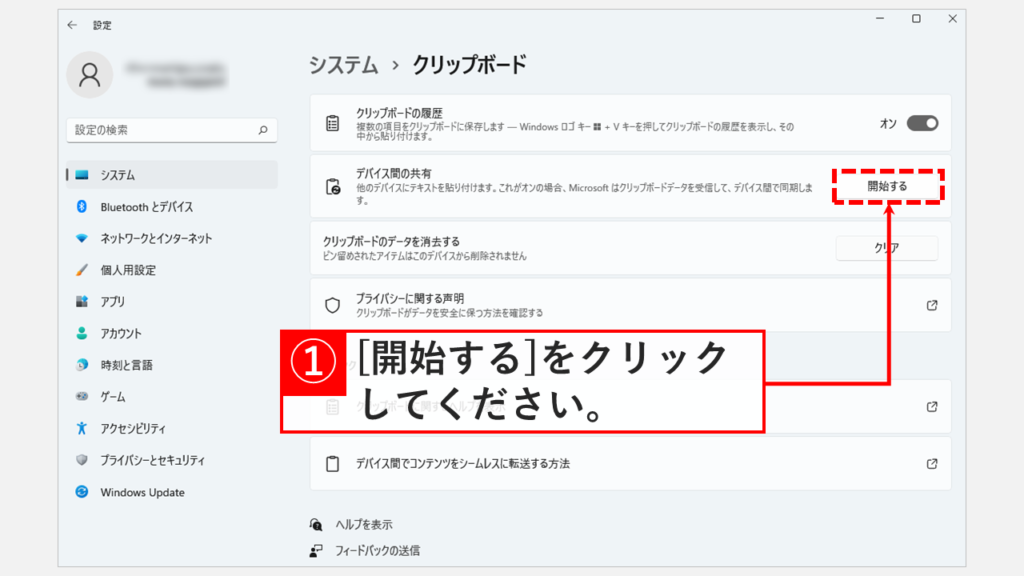The image size is (1024, 576).
Task: Click the アプリ icon in sidebar
Action: [x=82, y=302]
